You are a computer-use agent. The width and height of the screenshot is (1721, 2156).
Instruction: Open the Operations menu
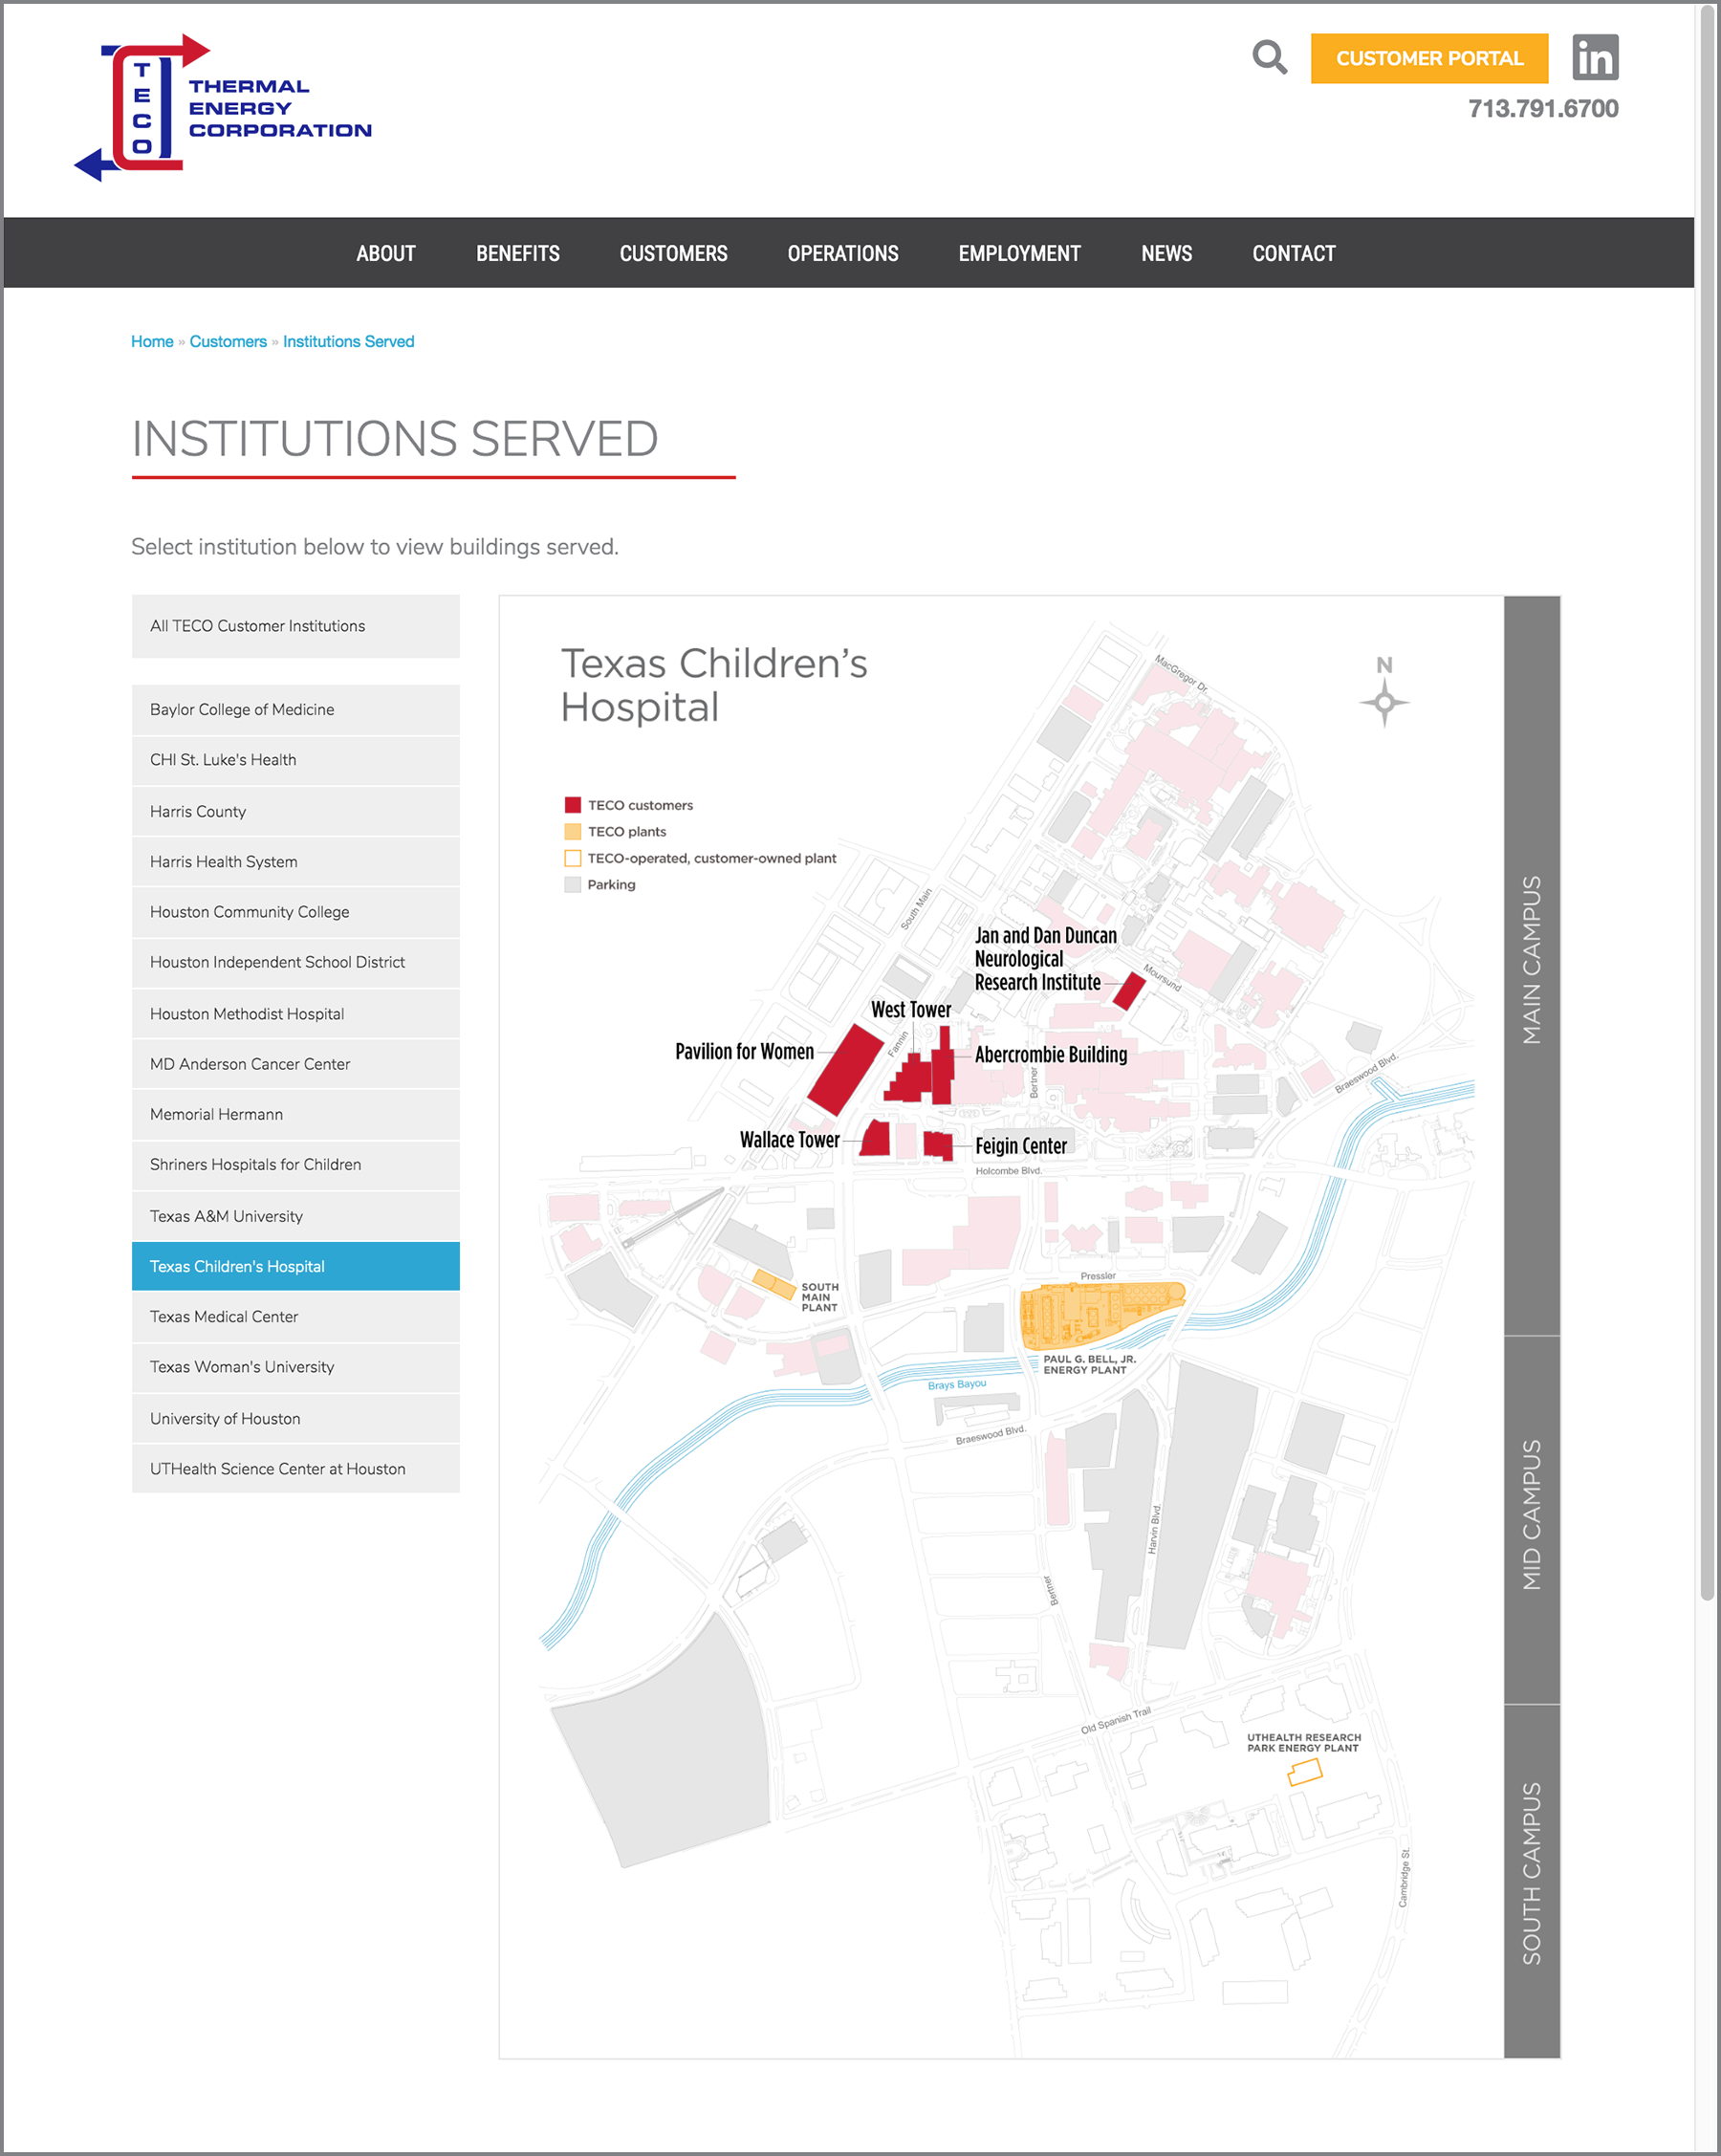pyautogui.click(x=843, y=253)
